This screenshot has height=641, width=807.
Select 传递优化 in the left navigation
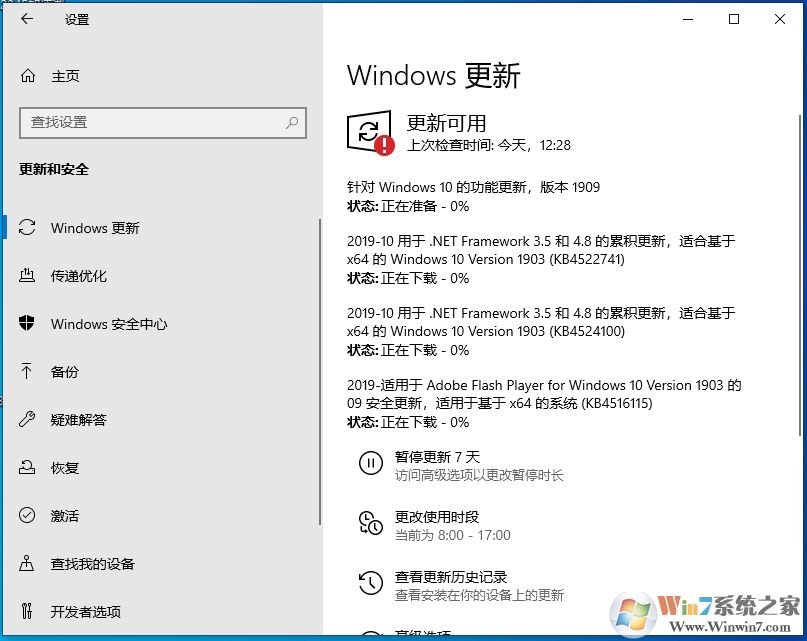click(77, 276)
